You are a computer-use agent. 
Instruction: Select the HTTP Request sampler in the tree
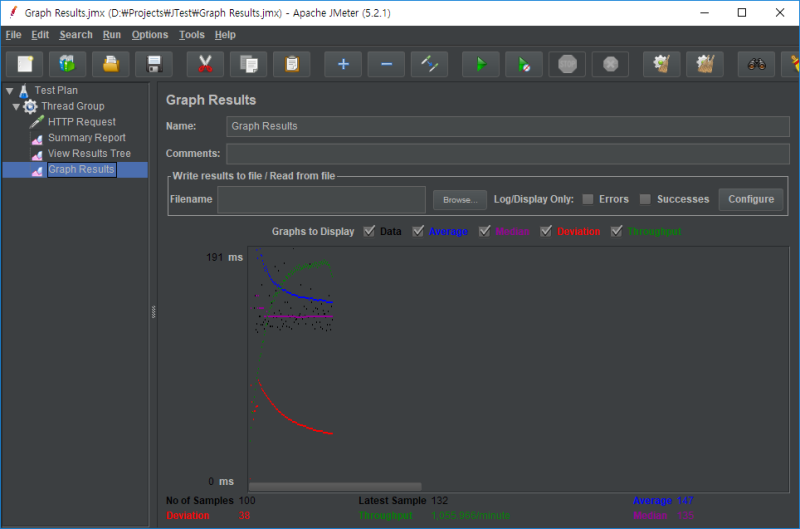point(82,122)
